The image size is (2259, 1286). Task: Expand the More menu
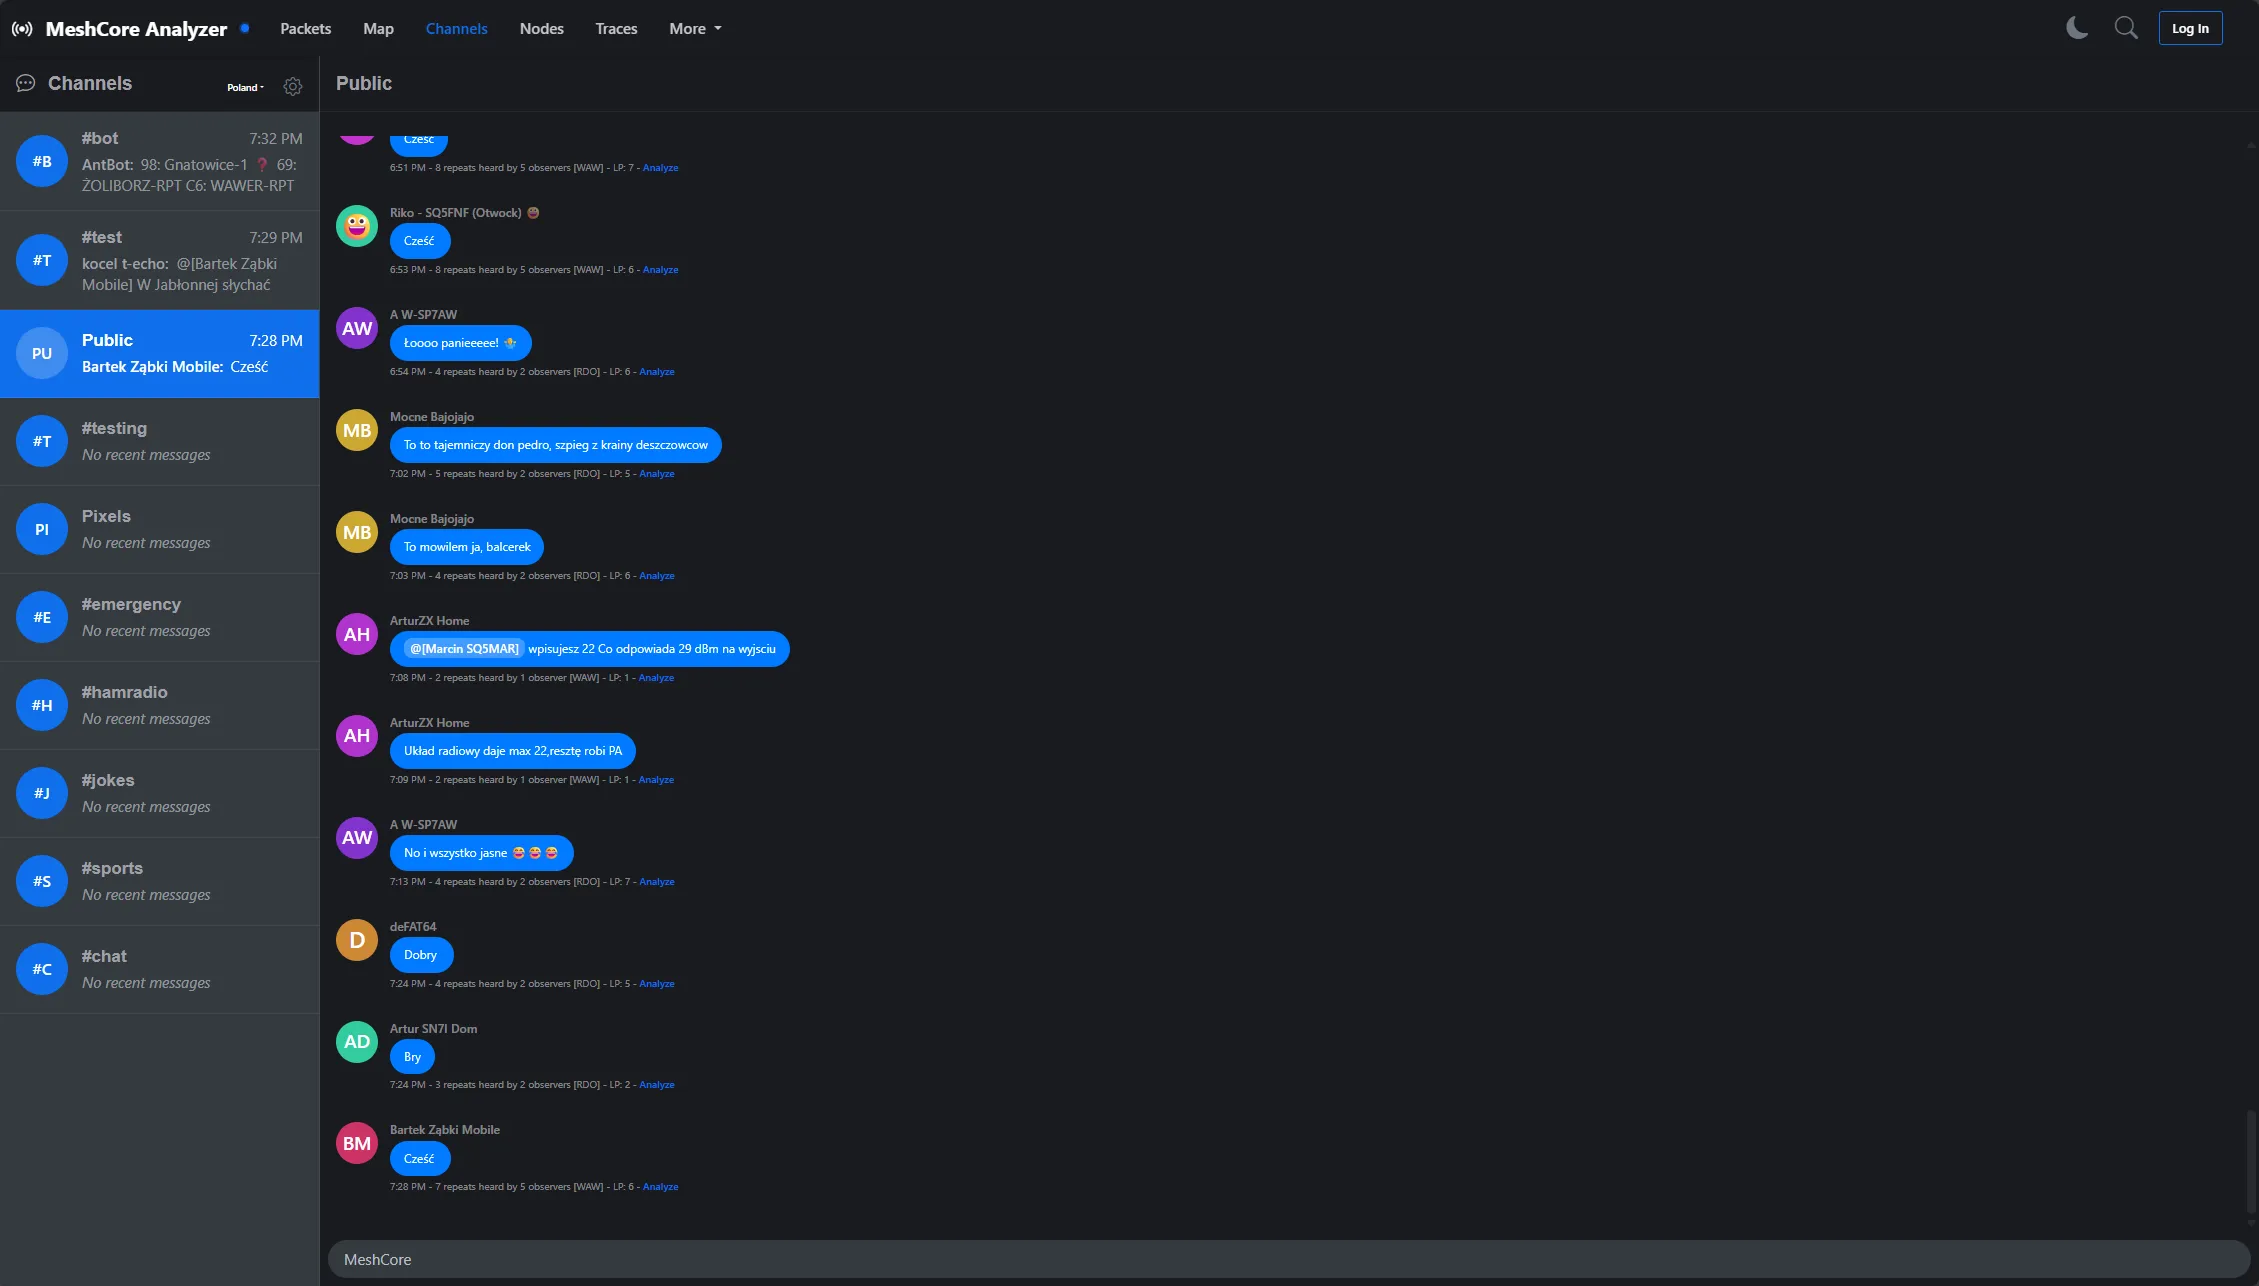695,29
